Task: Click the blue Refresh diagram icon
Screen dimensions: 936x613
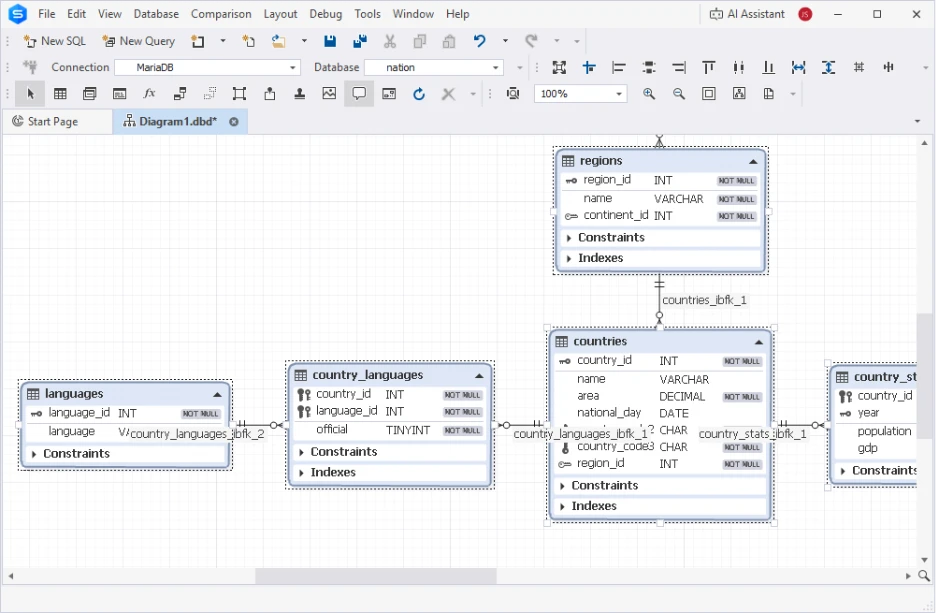Action: pos(419,94)
